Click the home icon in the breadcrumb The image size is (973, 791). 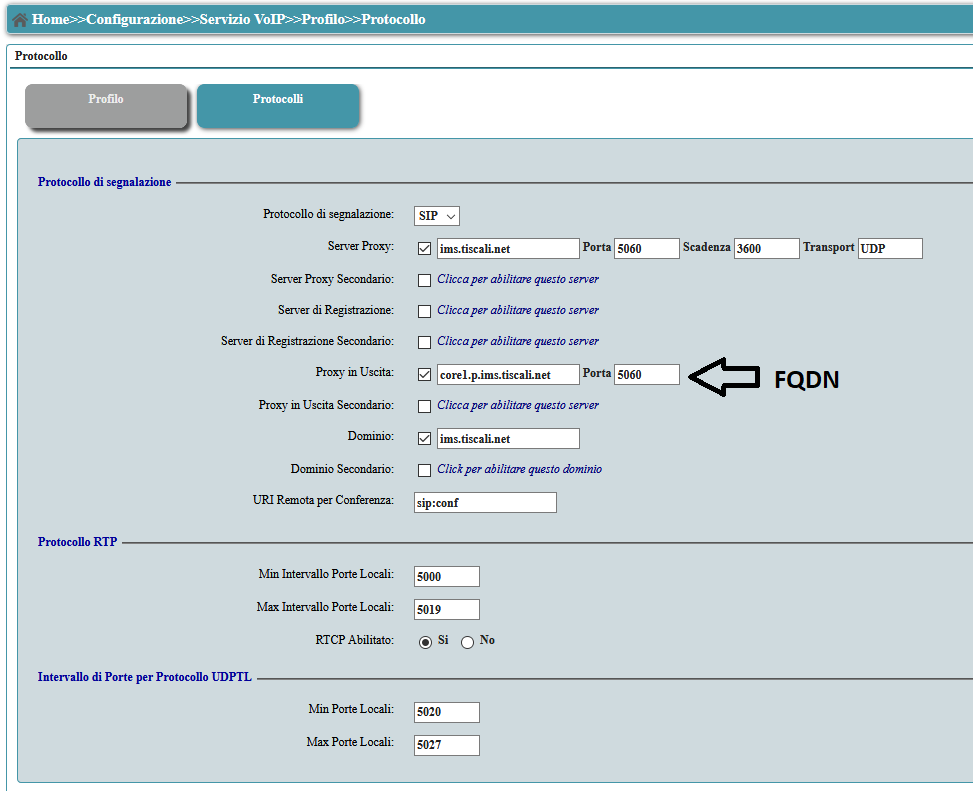(x=20, y=20)
